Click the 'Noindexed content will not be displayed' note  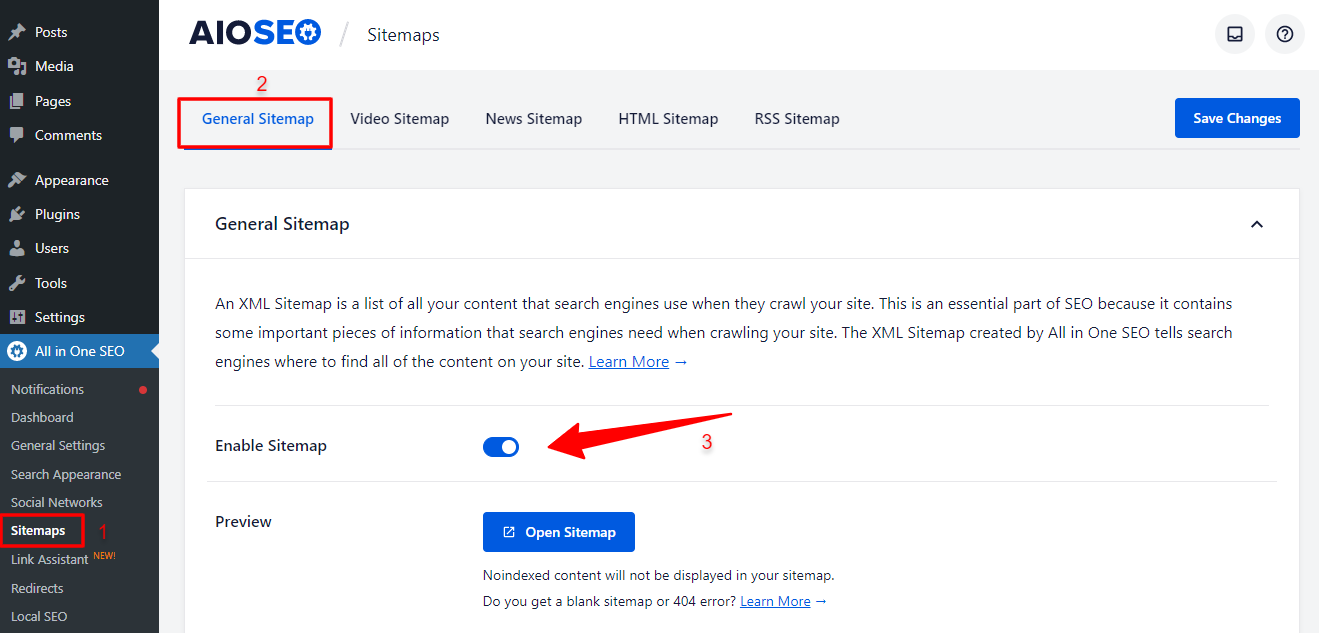(658, 575)
